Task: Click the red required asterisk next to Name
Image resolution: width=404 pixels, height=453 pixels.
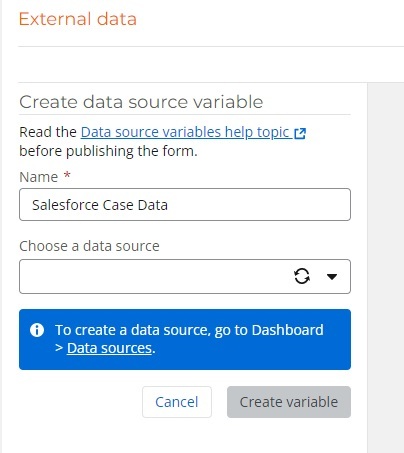Action: pyautogui.click(x=67, y=175)
